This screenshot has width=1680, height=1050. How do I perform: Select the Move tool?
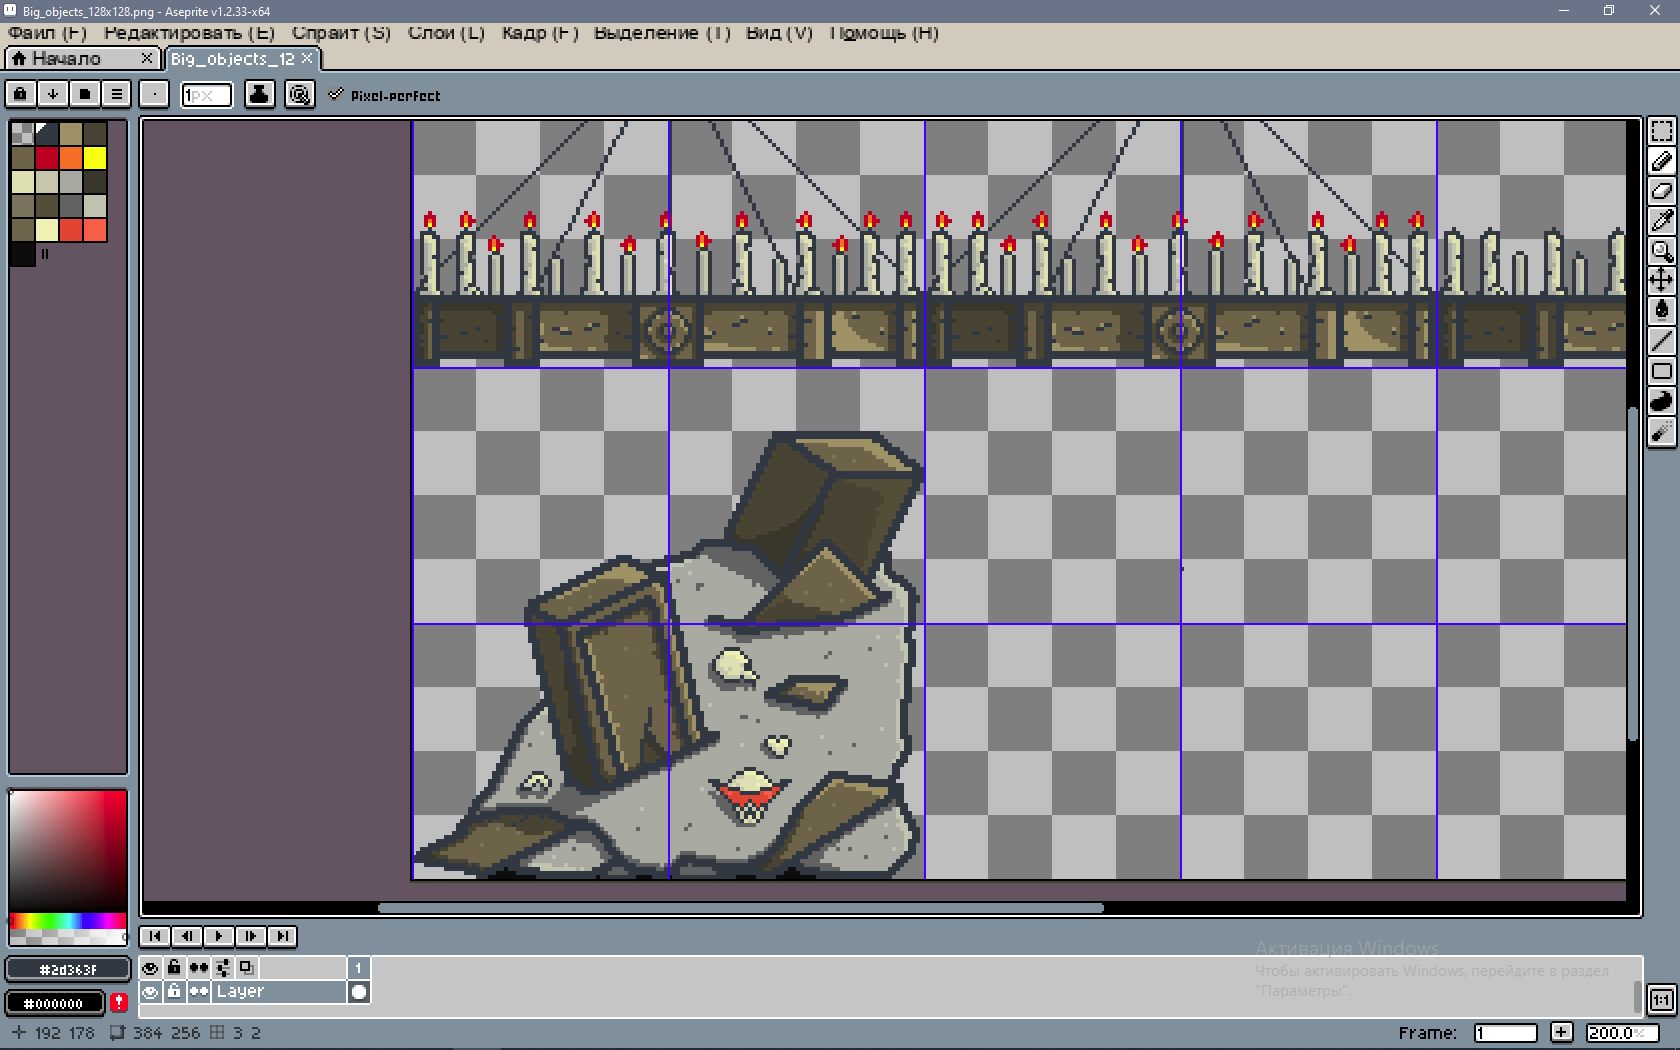[1661, 281]
